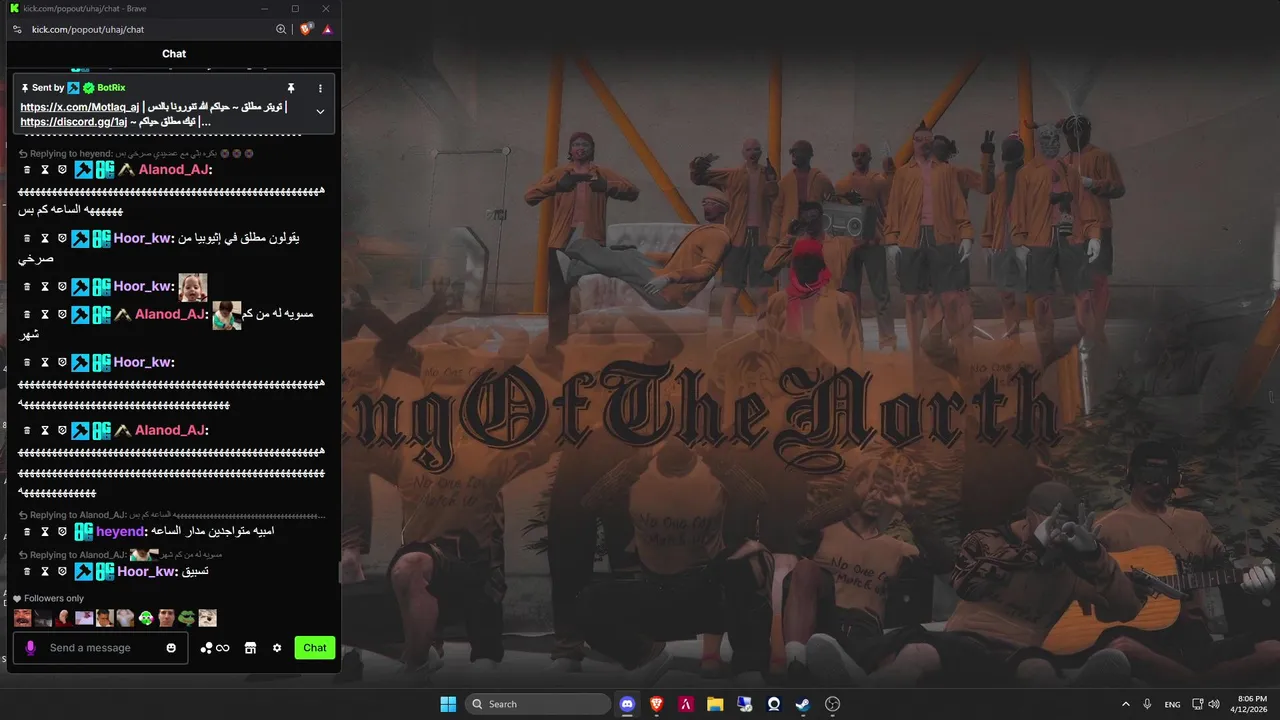Open the x.com/Motlaq_aj link
This screenshot has width=1280, height=720.
pyautogui.click(x=79, y=107)
